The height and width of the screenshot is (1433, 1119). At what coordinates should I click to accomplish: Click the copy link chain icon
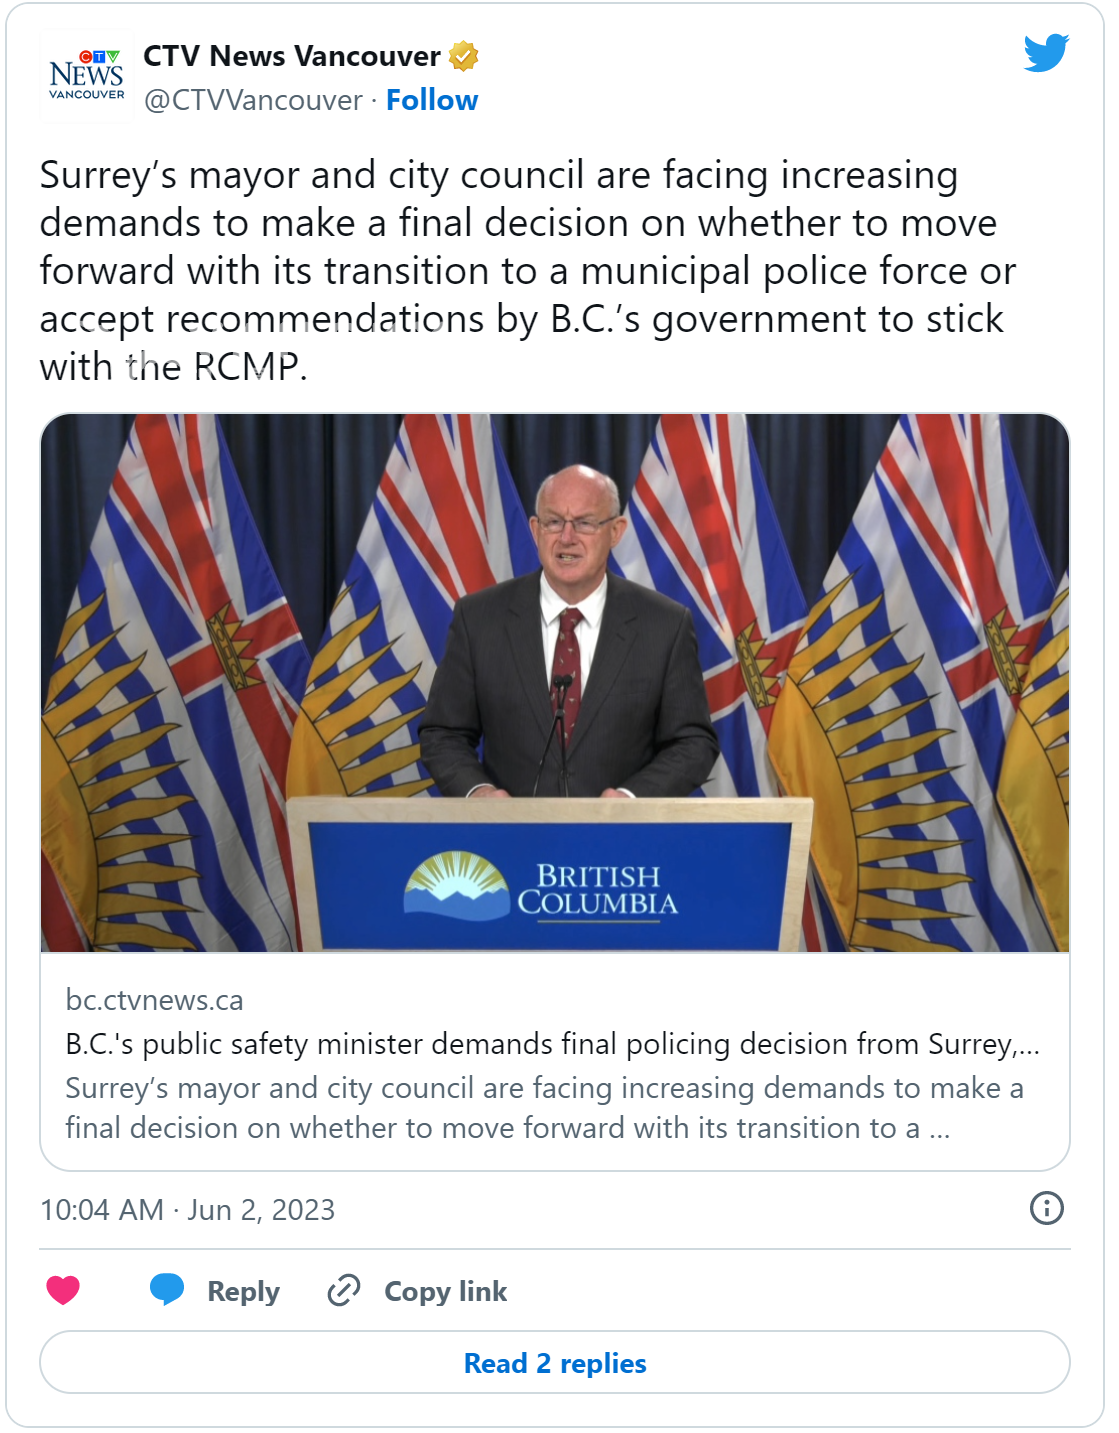(344, 1290)
